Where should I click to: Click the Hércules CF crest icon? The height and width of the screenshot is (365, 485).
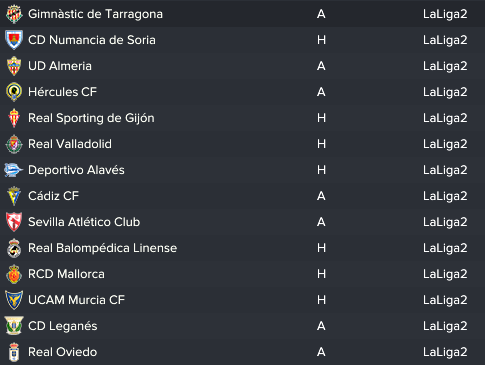point(14,92)
